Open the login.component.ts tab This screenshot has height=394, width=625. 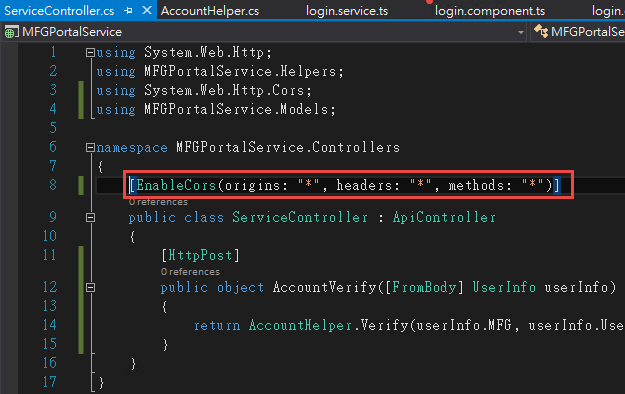click(490, 11)
